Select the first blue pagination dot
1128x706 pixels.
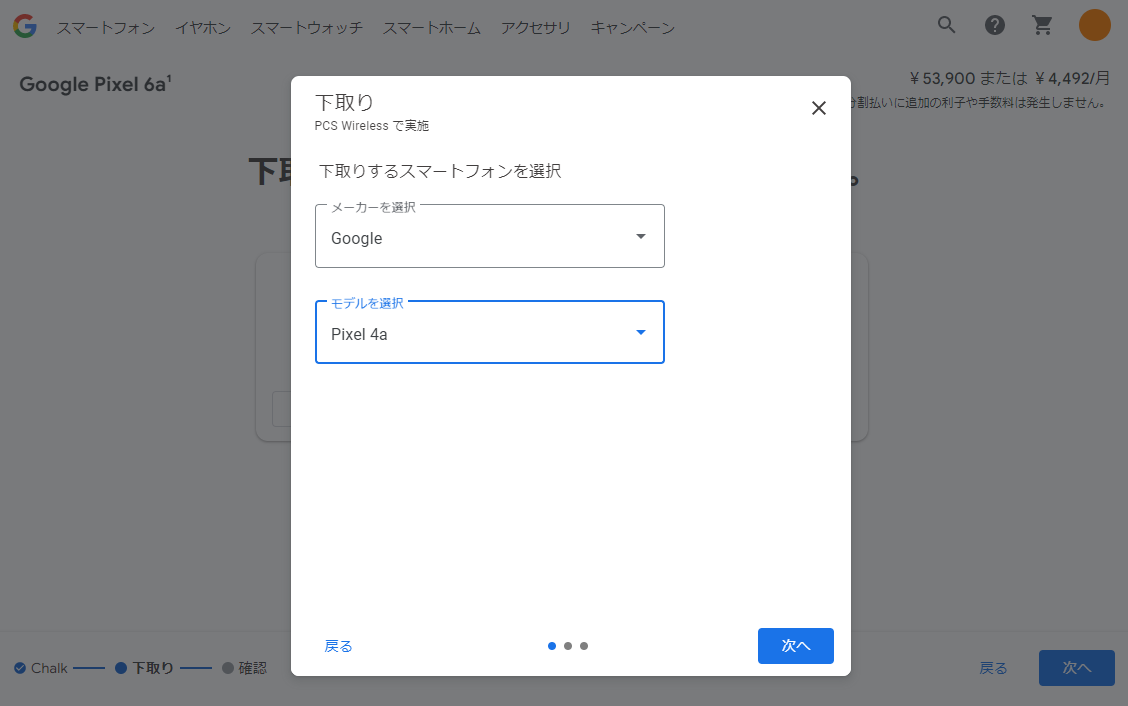552,646
